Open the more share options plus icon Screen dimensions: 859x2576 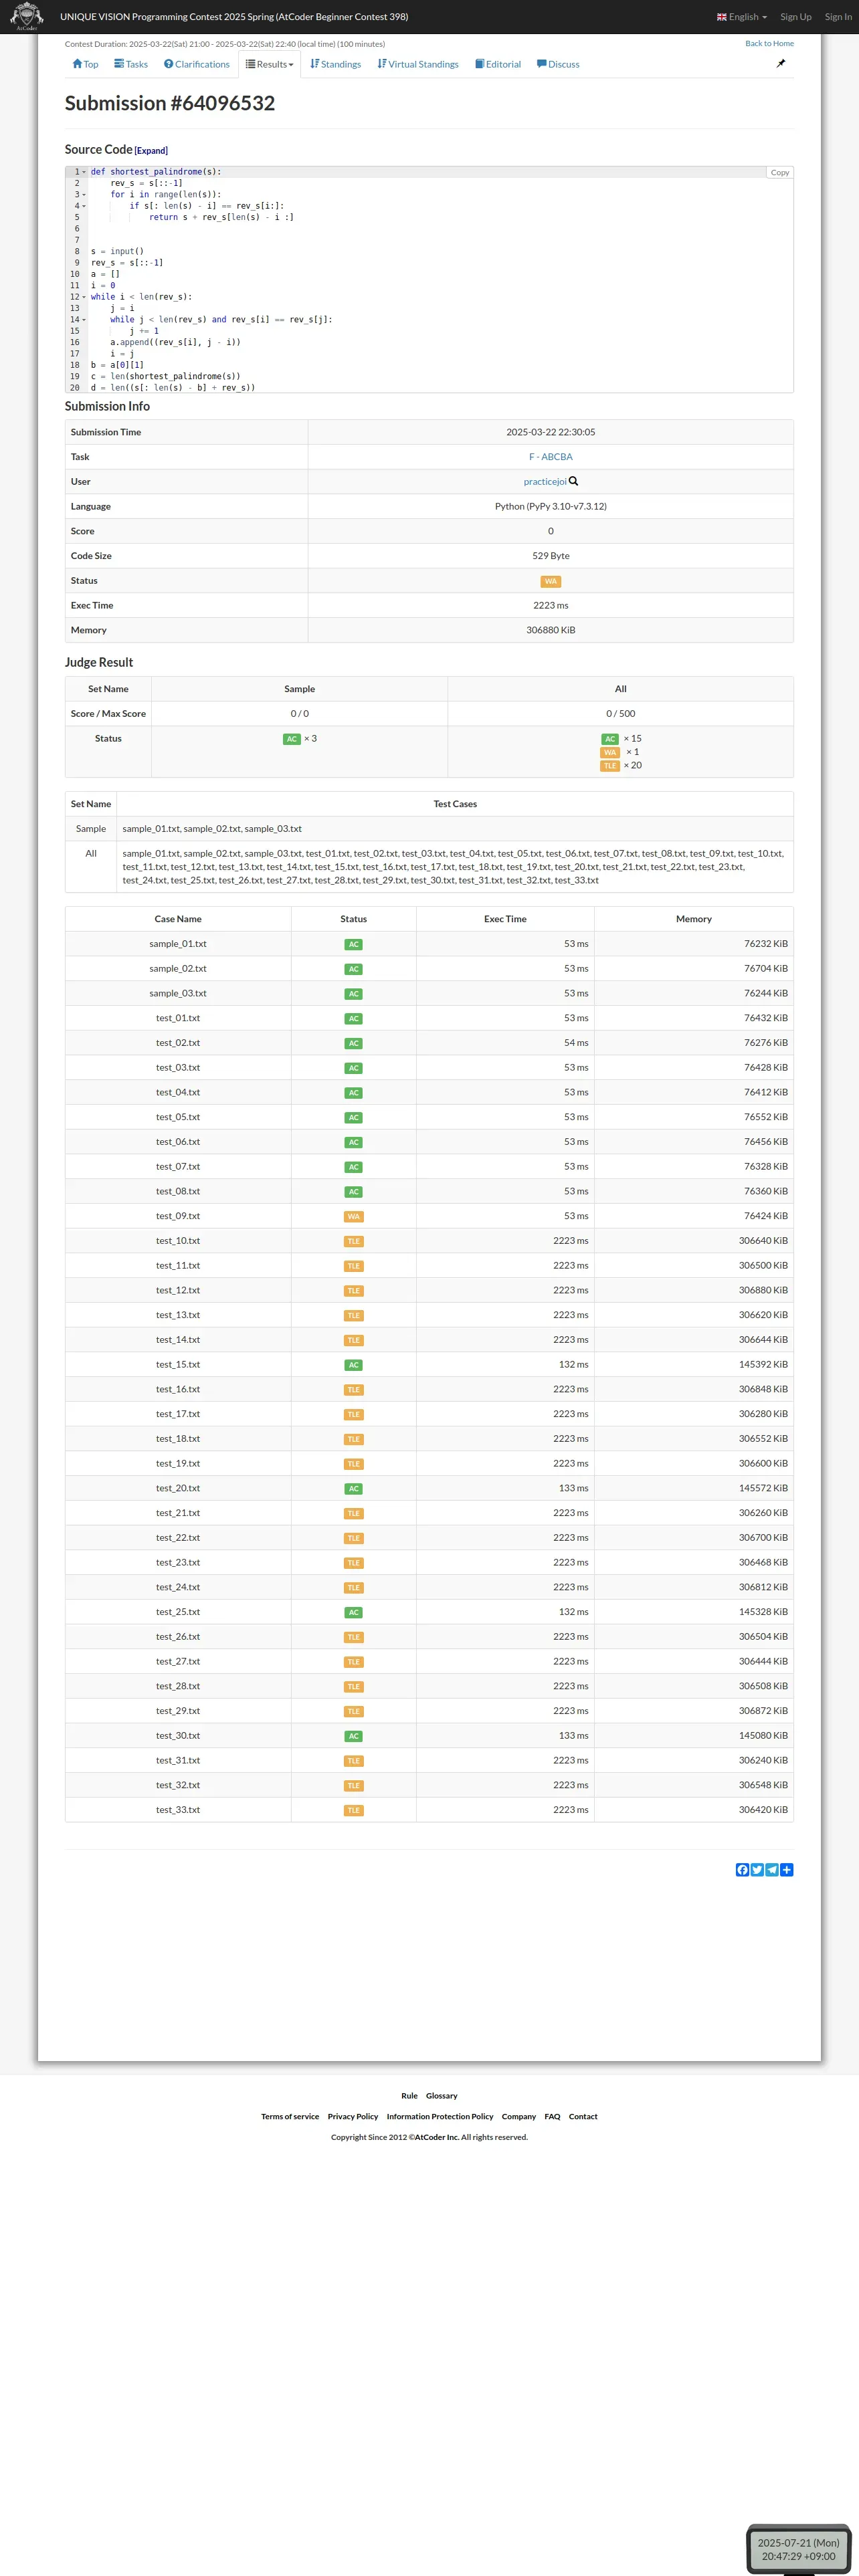click(x=787, y=1869)
